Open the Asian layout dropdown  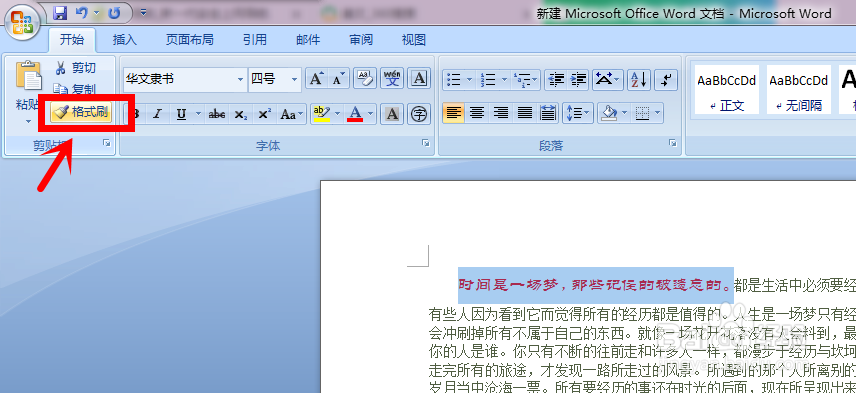click(608, 80)
